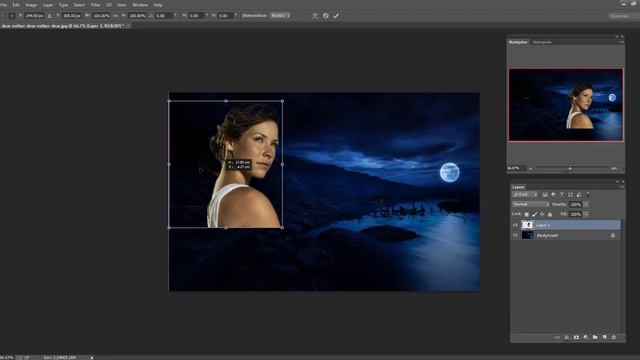Image resolution: width=640 pixels, height=360 pixels.
Task: Click the X position field in options bar
Action: click(34, 16)
